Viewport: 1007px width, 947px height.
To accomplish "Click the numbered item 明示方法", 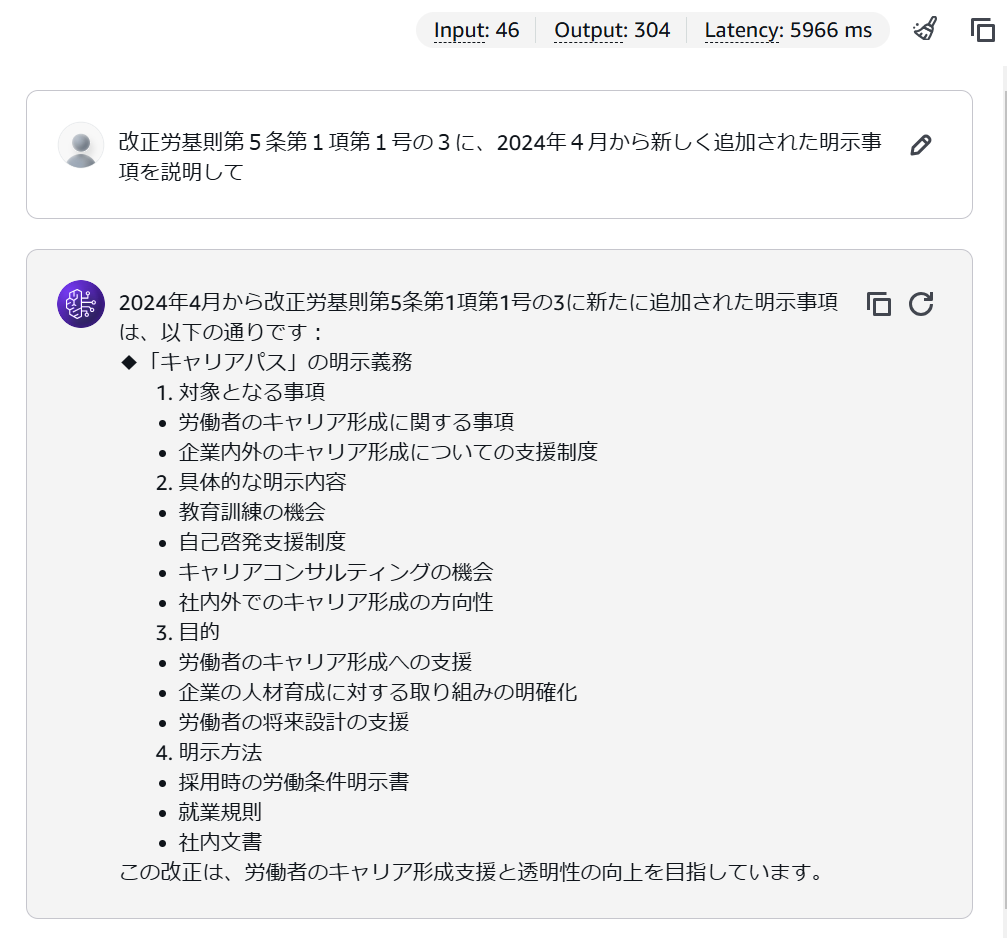I will click(x=217, y=752).
